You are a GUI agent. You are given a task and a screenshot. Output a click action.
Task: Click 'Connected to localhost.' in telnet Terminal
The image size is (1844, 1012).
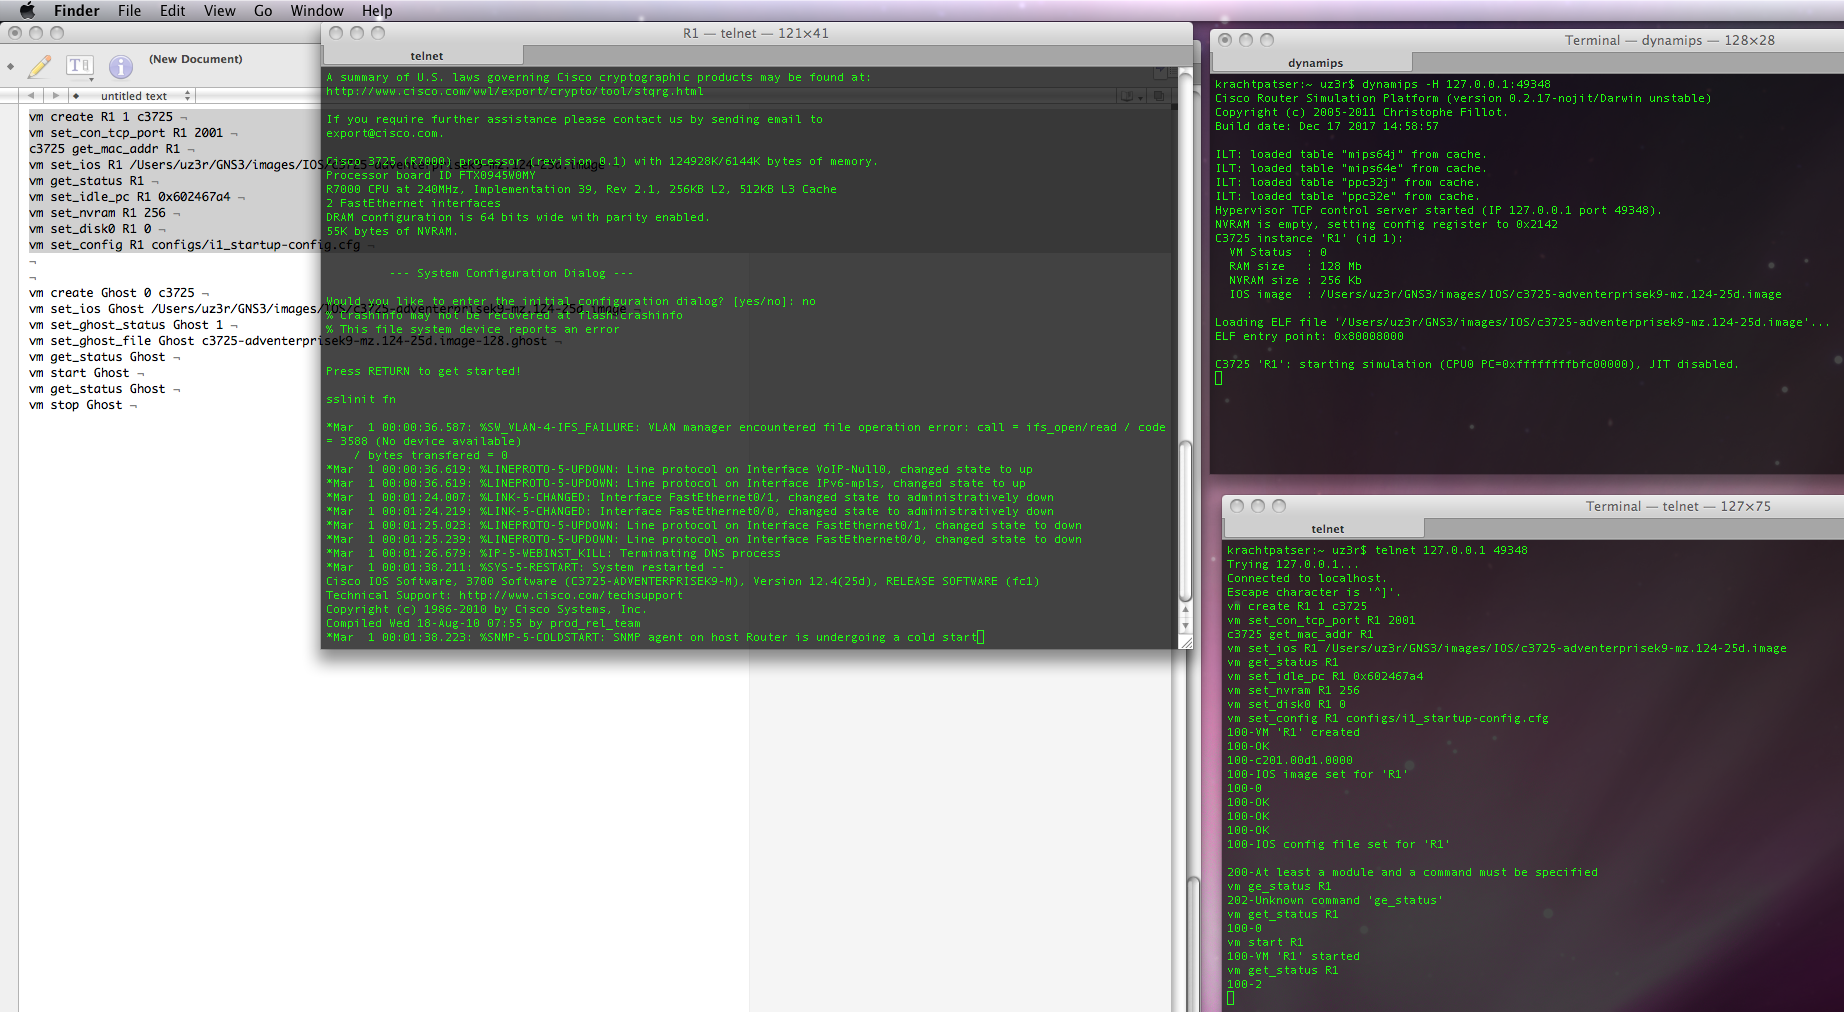click(x=1306, y=578)
